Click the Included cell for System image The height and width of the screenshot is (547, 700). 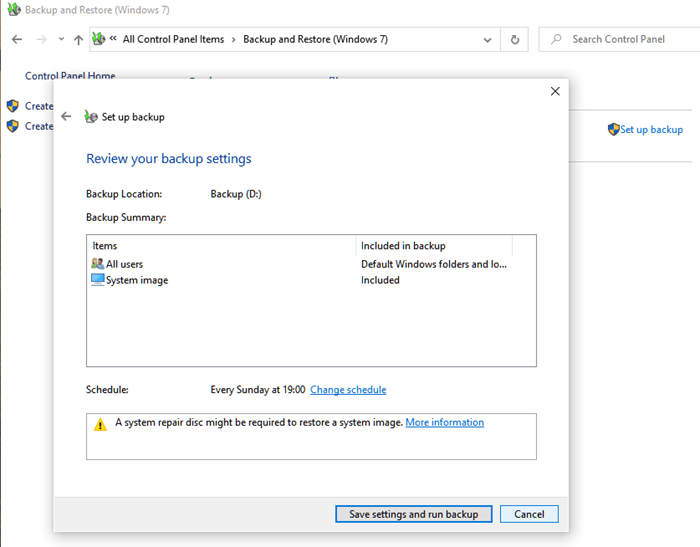(x=380, y=280)
